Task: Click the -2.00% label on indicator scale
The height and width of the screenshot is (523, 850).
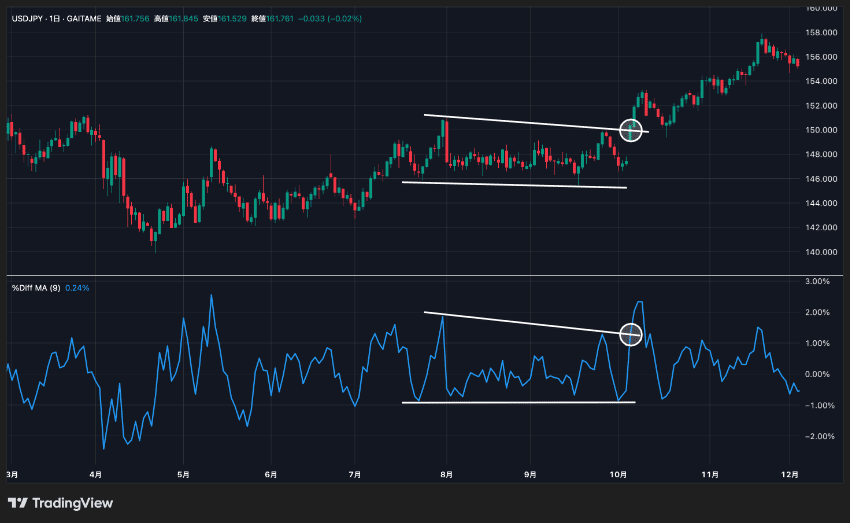Action: [817, 436]
